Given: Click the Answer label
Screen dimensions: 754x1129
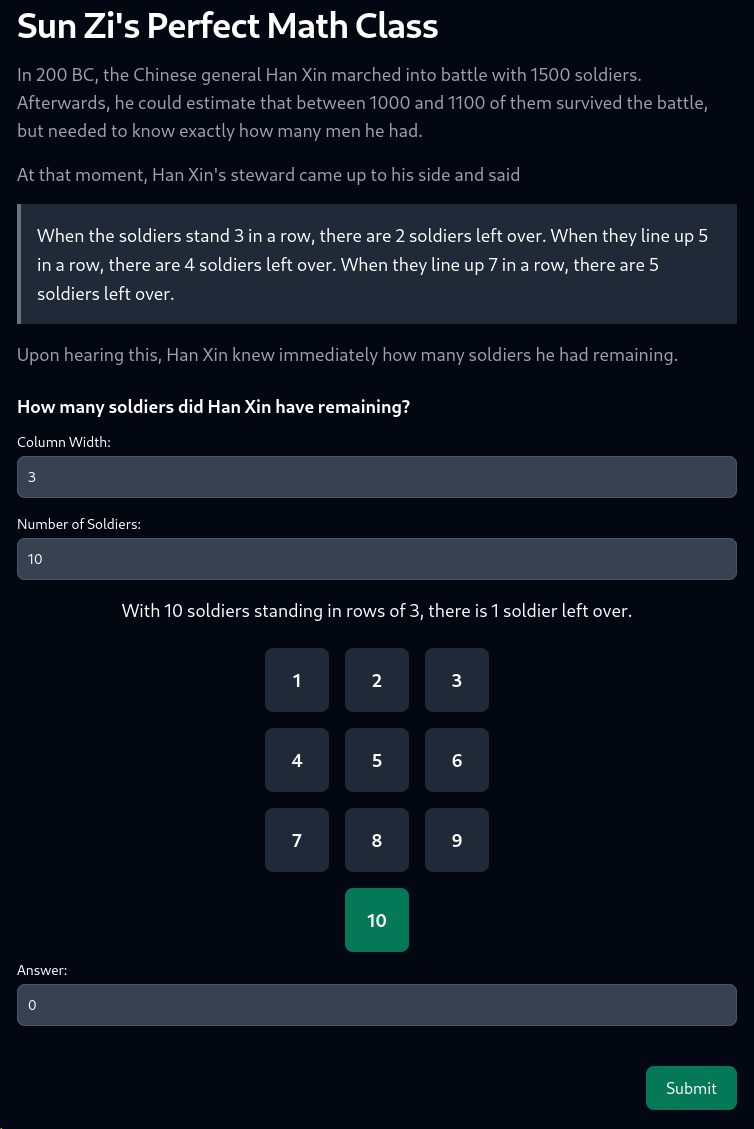Looking at the screenshot, I should 42,970.
